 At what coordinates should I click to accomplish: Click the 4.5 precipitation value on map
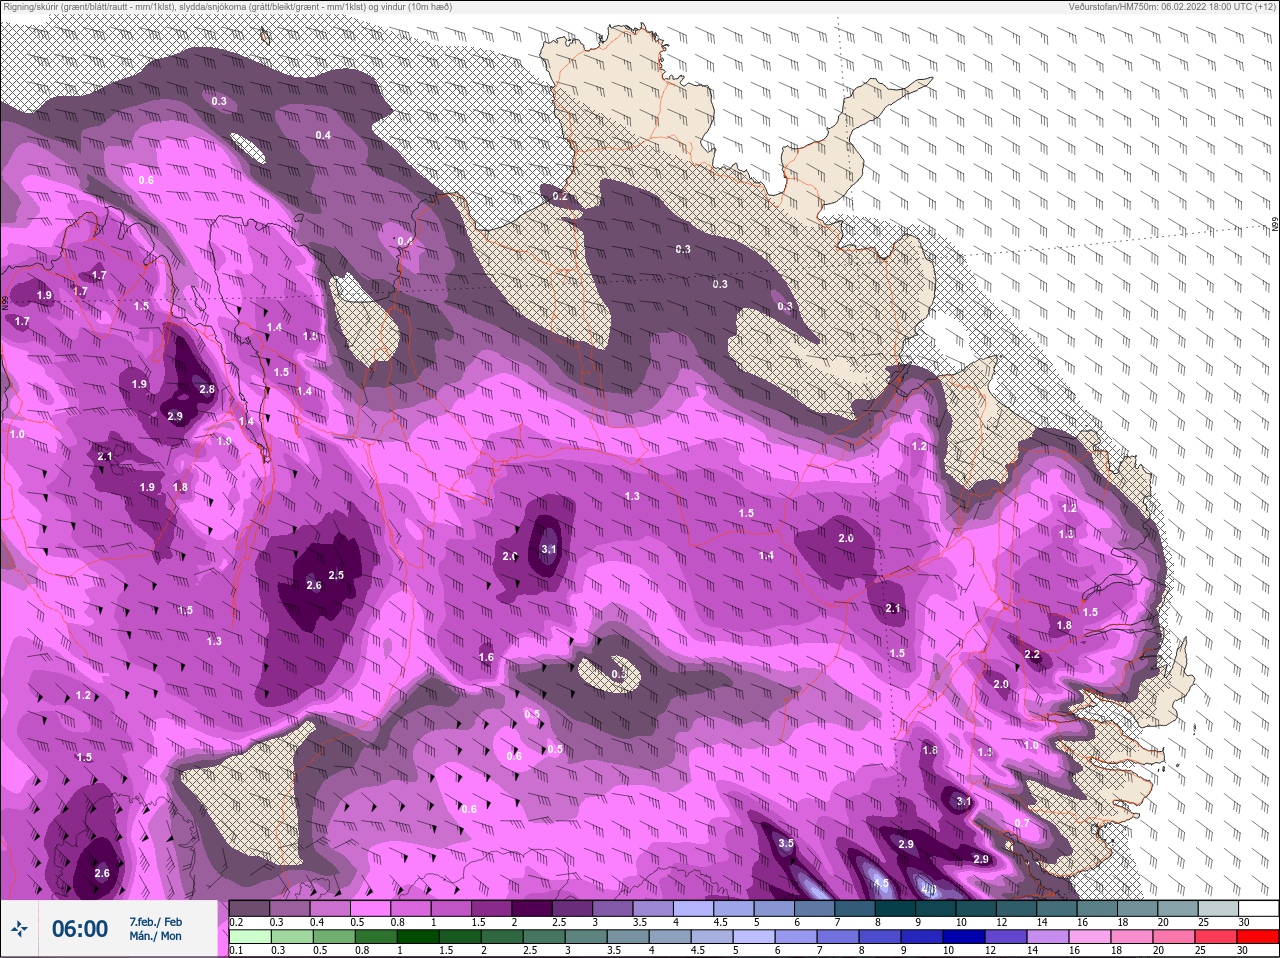[x=880, y=884]
